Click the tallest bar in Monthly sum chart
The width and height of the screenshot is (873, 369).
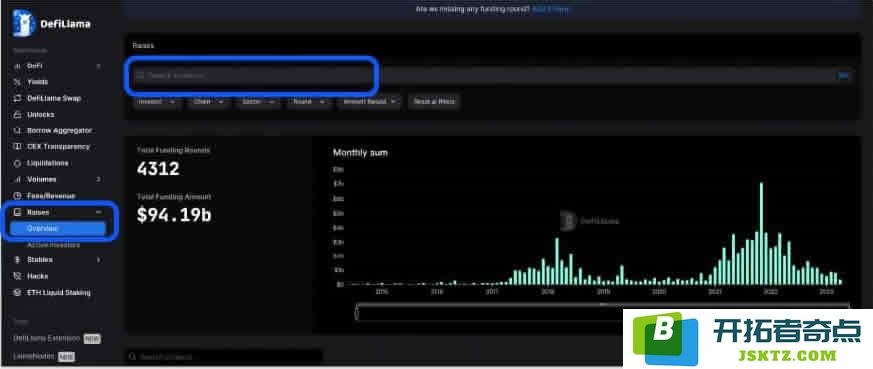click(761, 234)
